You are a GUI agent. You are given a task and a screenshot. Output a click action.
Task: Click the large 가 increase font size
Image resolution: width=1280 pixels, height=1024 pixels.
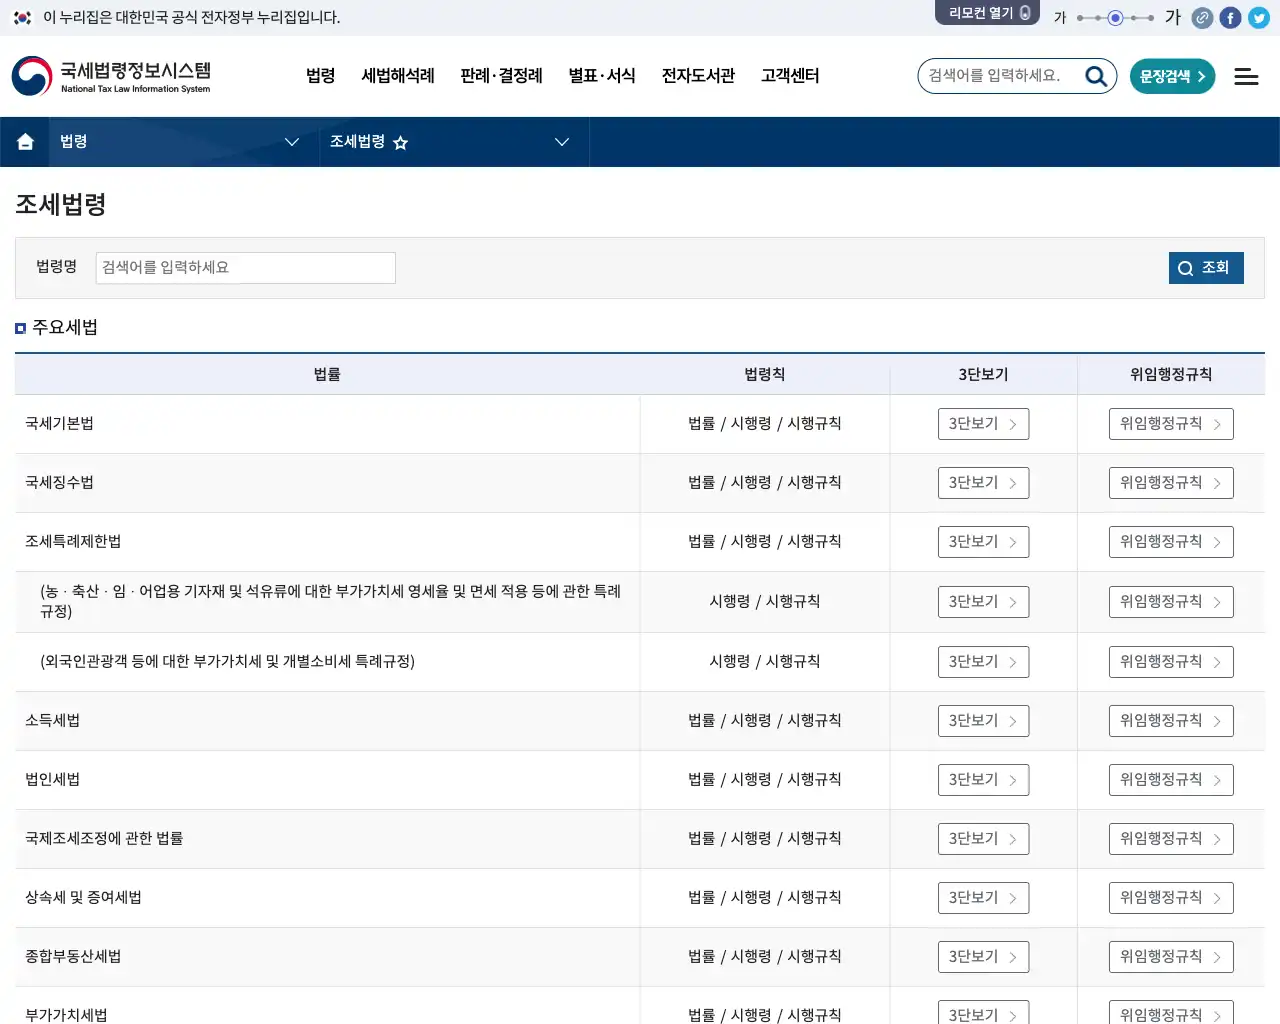tap(1173, 17)
